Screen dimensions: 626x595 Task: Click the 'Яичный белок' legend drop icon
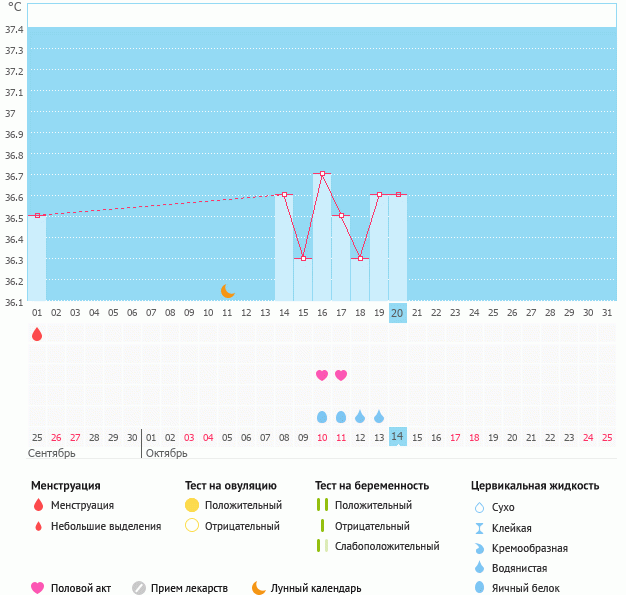click(x=480, y=589)
